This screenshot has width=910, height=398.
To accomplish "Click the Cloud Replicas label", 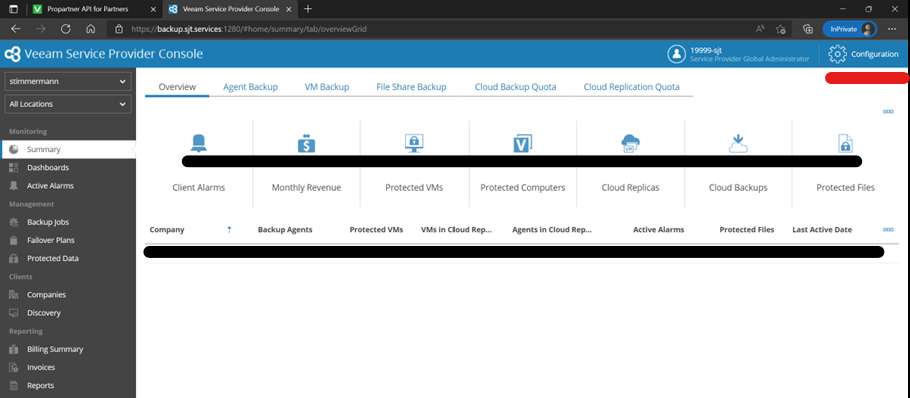I will pyautogui.click(x=630, y=188).
